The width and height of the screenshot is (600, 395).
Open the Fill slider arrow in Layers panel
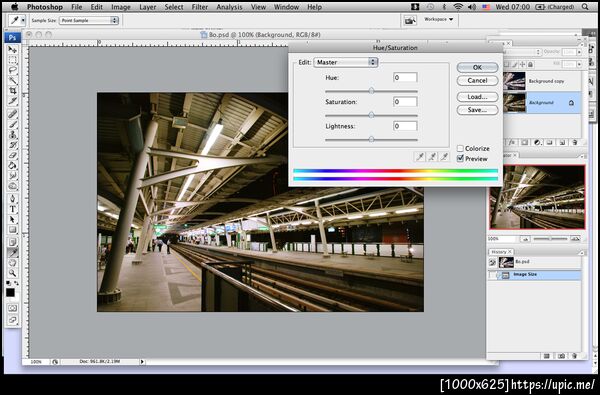579,65
